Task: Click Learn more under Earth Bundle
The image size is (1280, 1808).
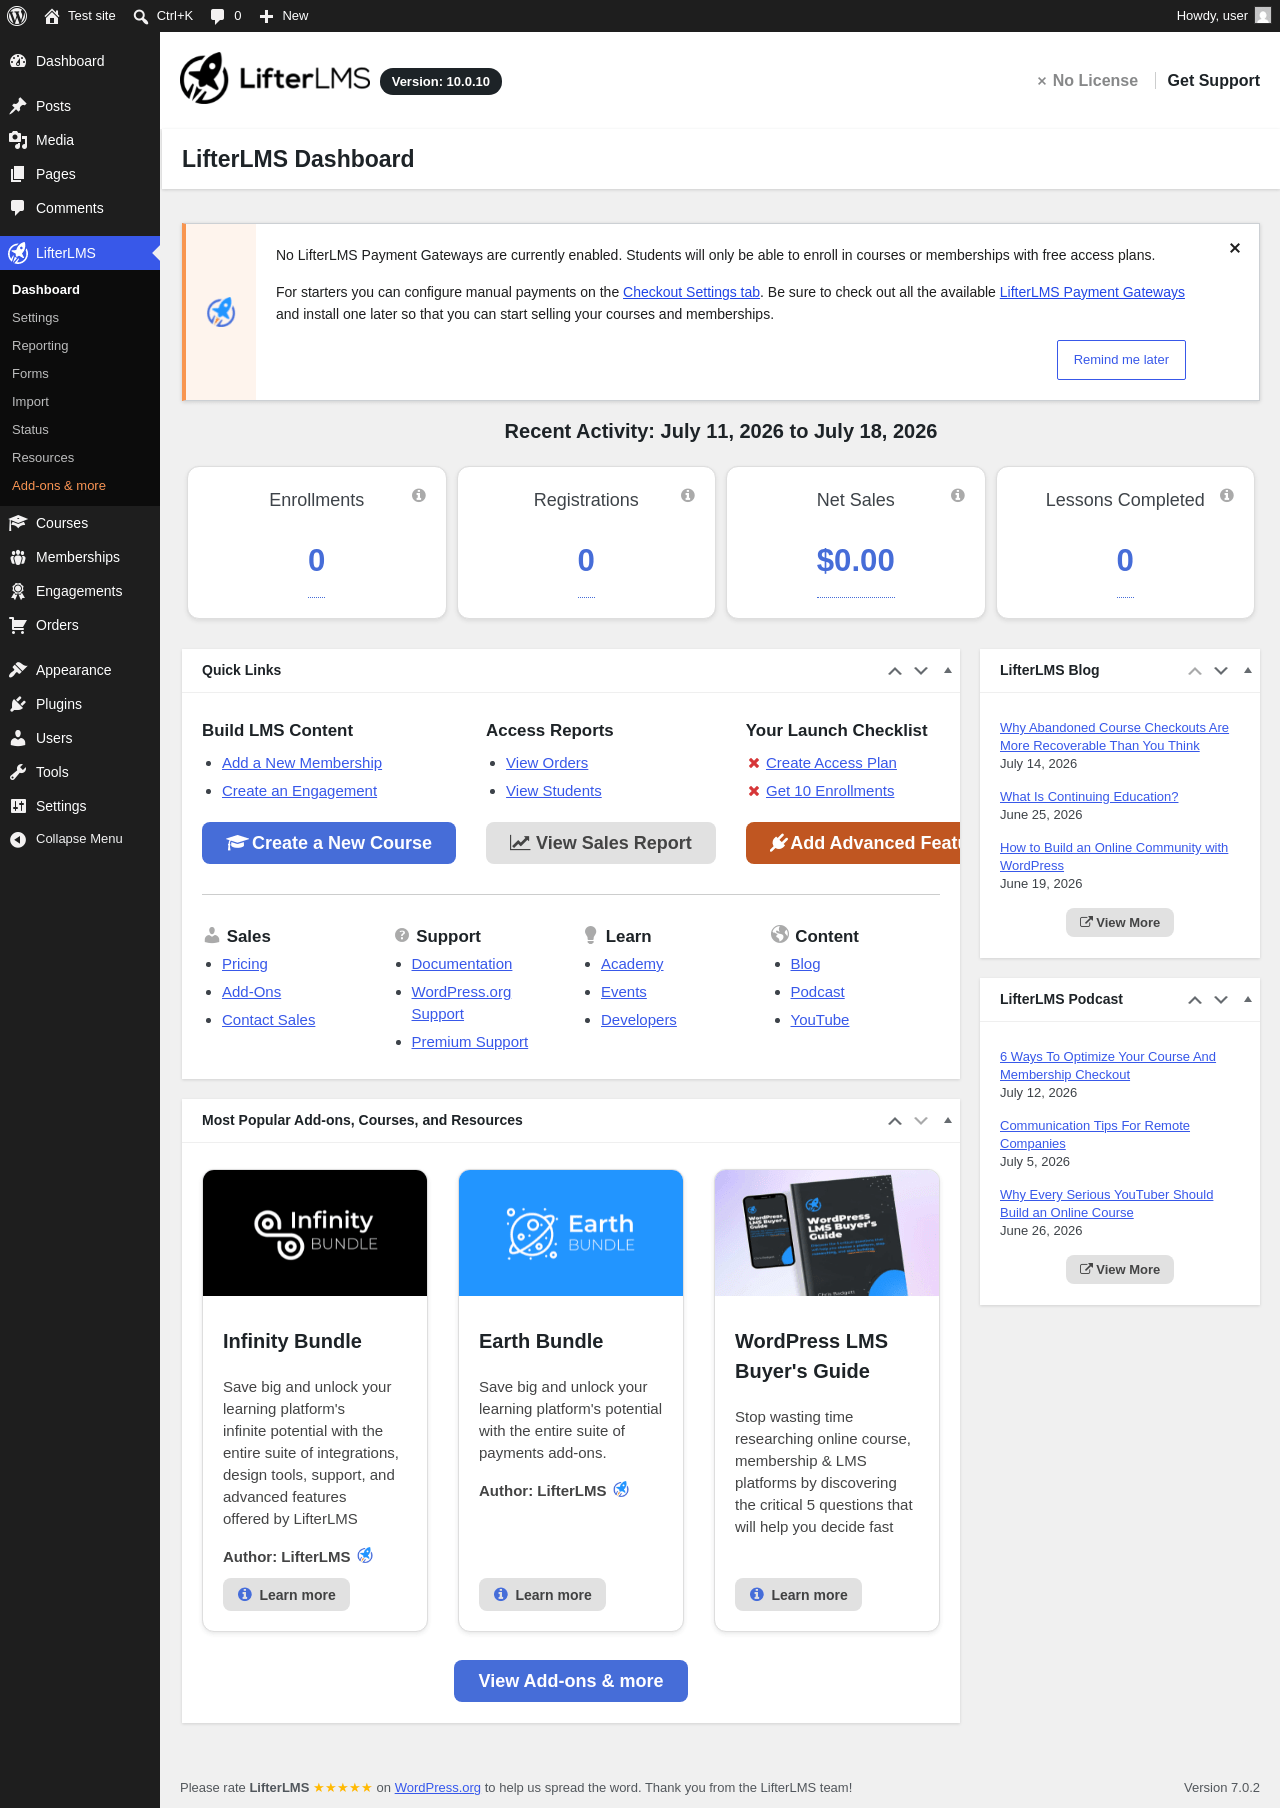Action: pyautogui.click(x=542, y=1595)
